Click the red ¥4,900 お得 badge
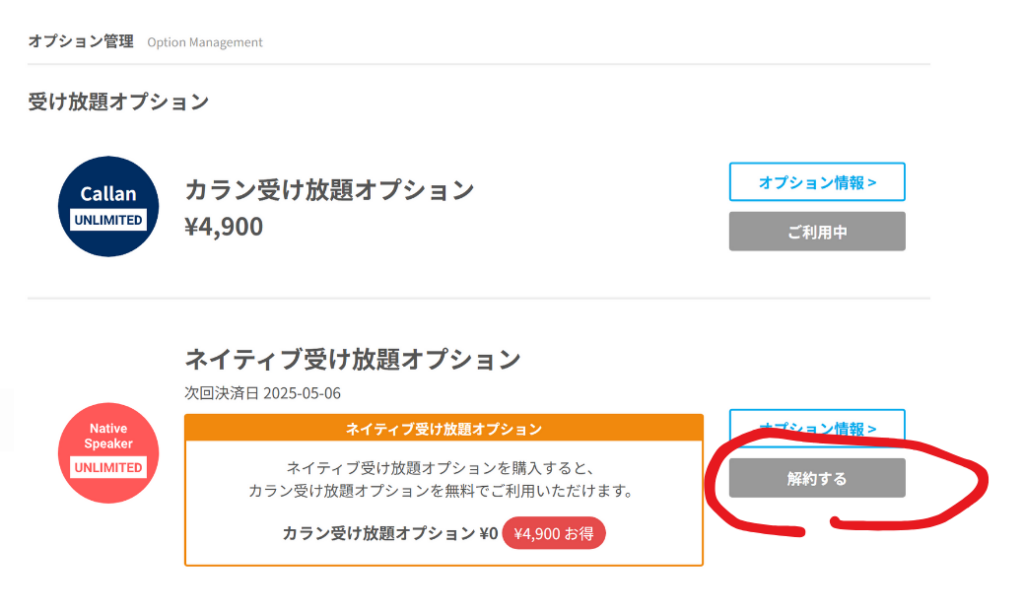Screen dimensions: 1024x613 point(554,533)
